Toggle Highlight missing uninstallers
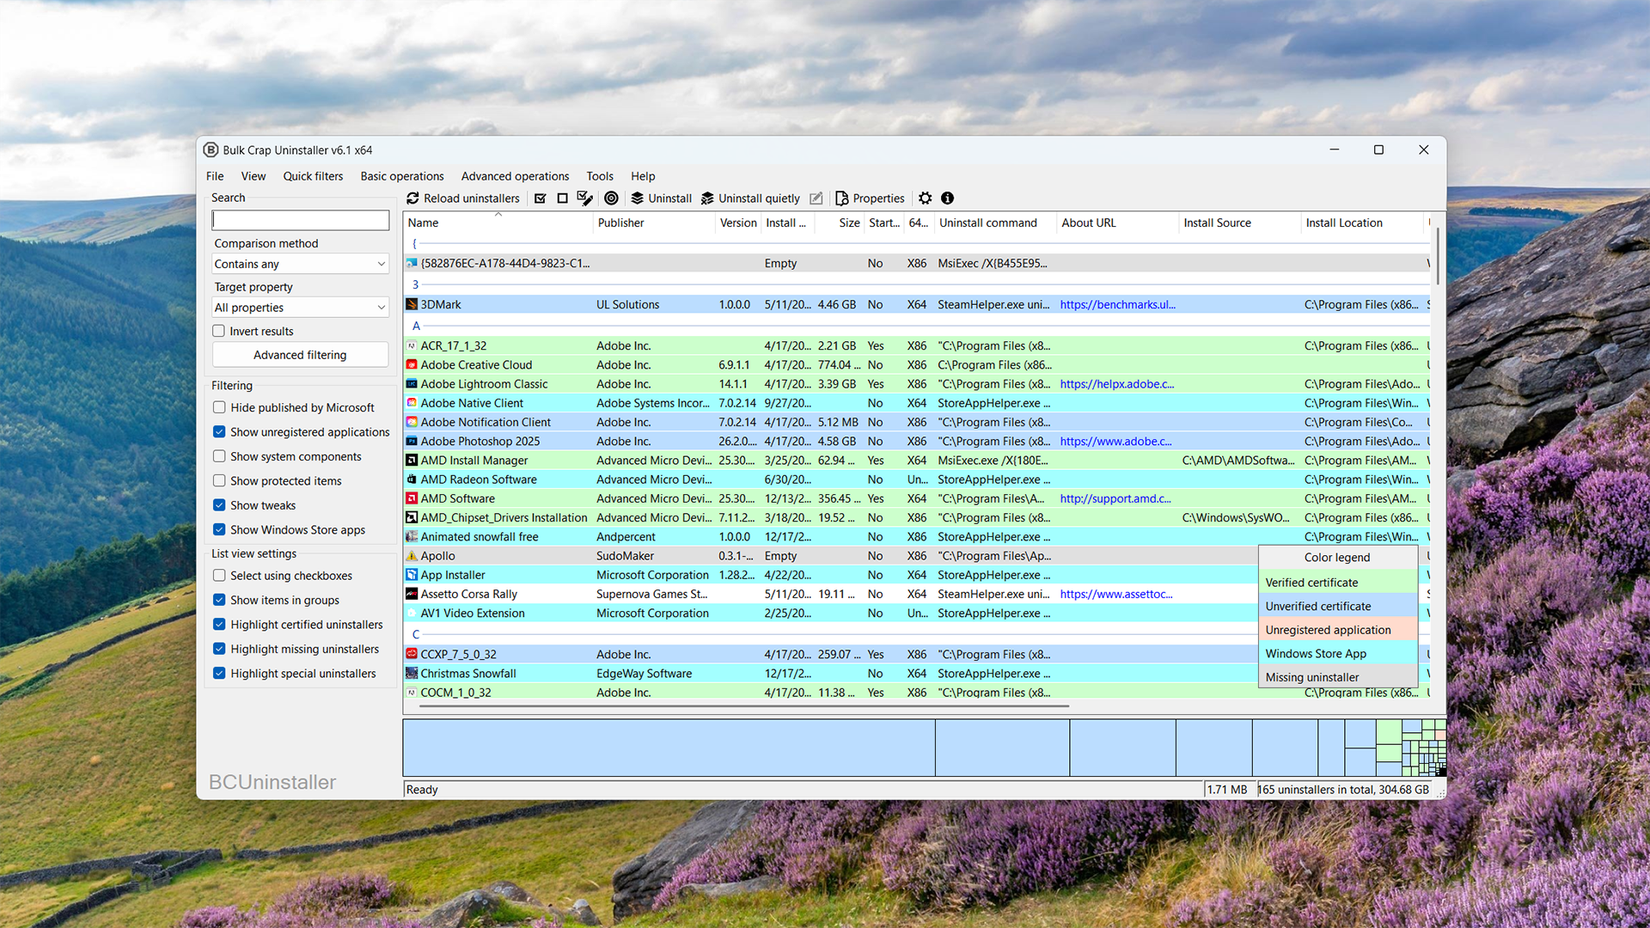This screenshot has height=928, width=1650. coord(219,649)
